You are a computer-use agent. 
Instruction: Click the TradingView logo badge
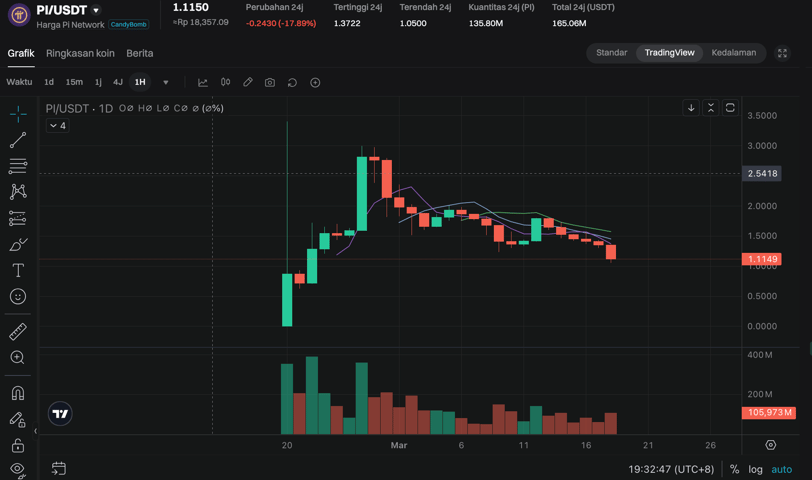(x=60, y=414)
